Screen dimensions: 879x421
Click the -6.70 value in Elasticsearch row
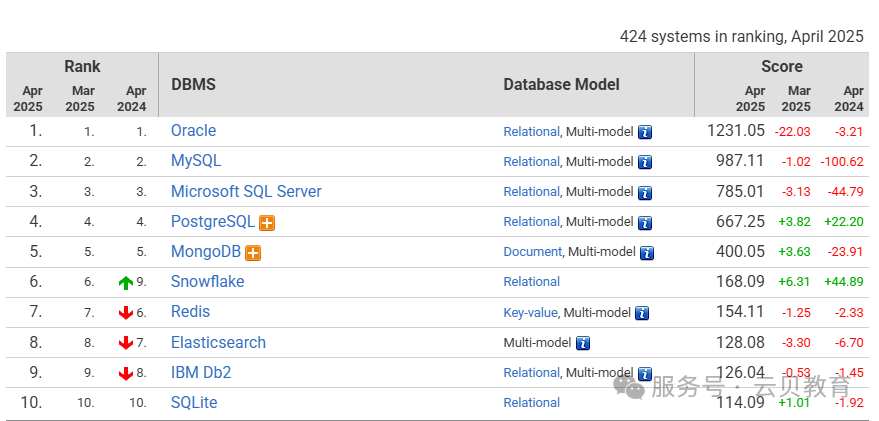[x=848, y=343]
